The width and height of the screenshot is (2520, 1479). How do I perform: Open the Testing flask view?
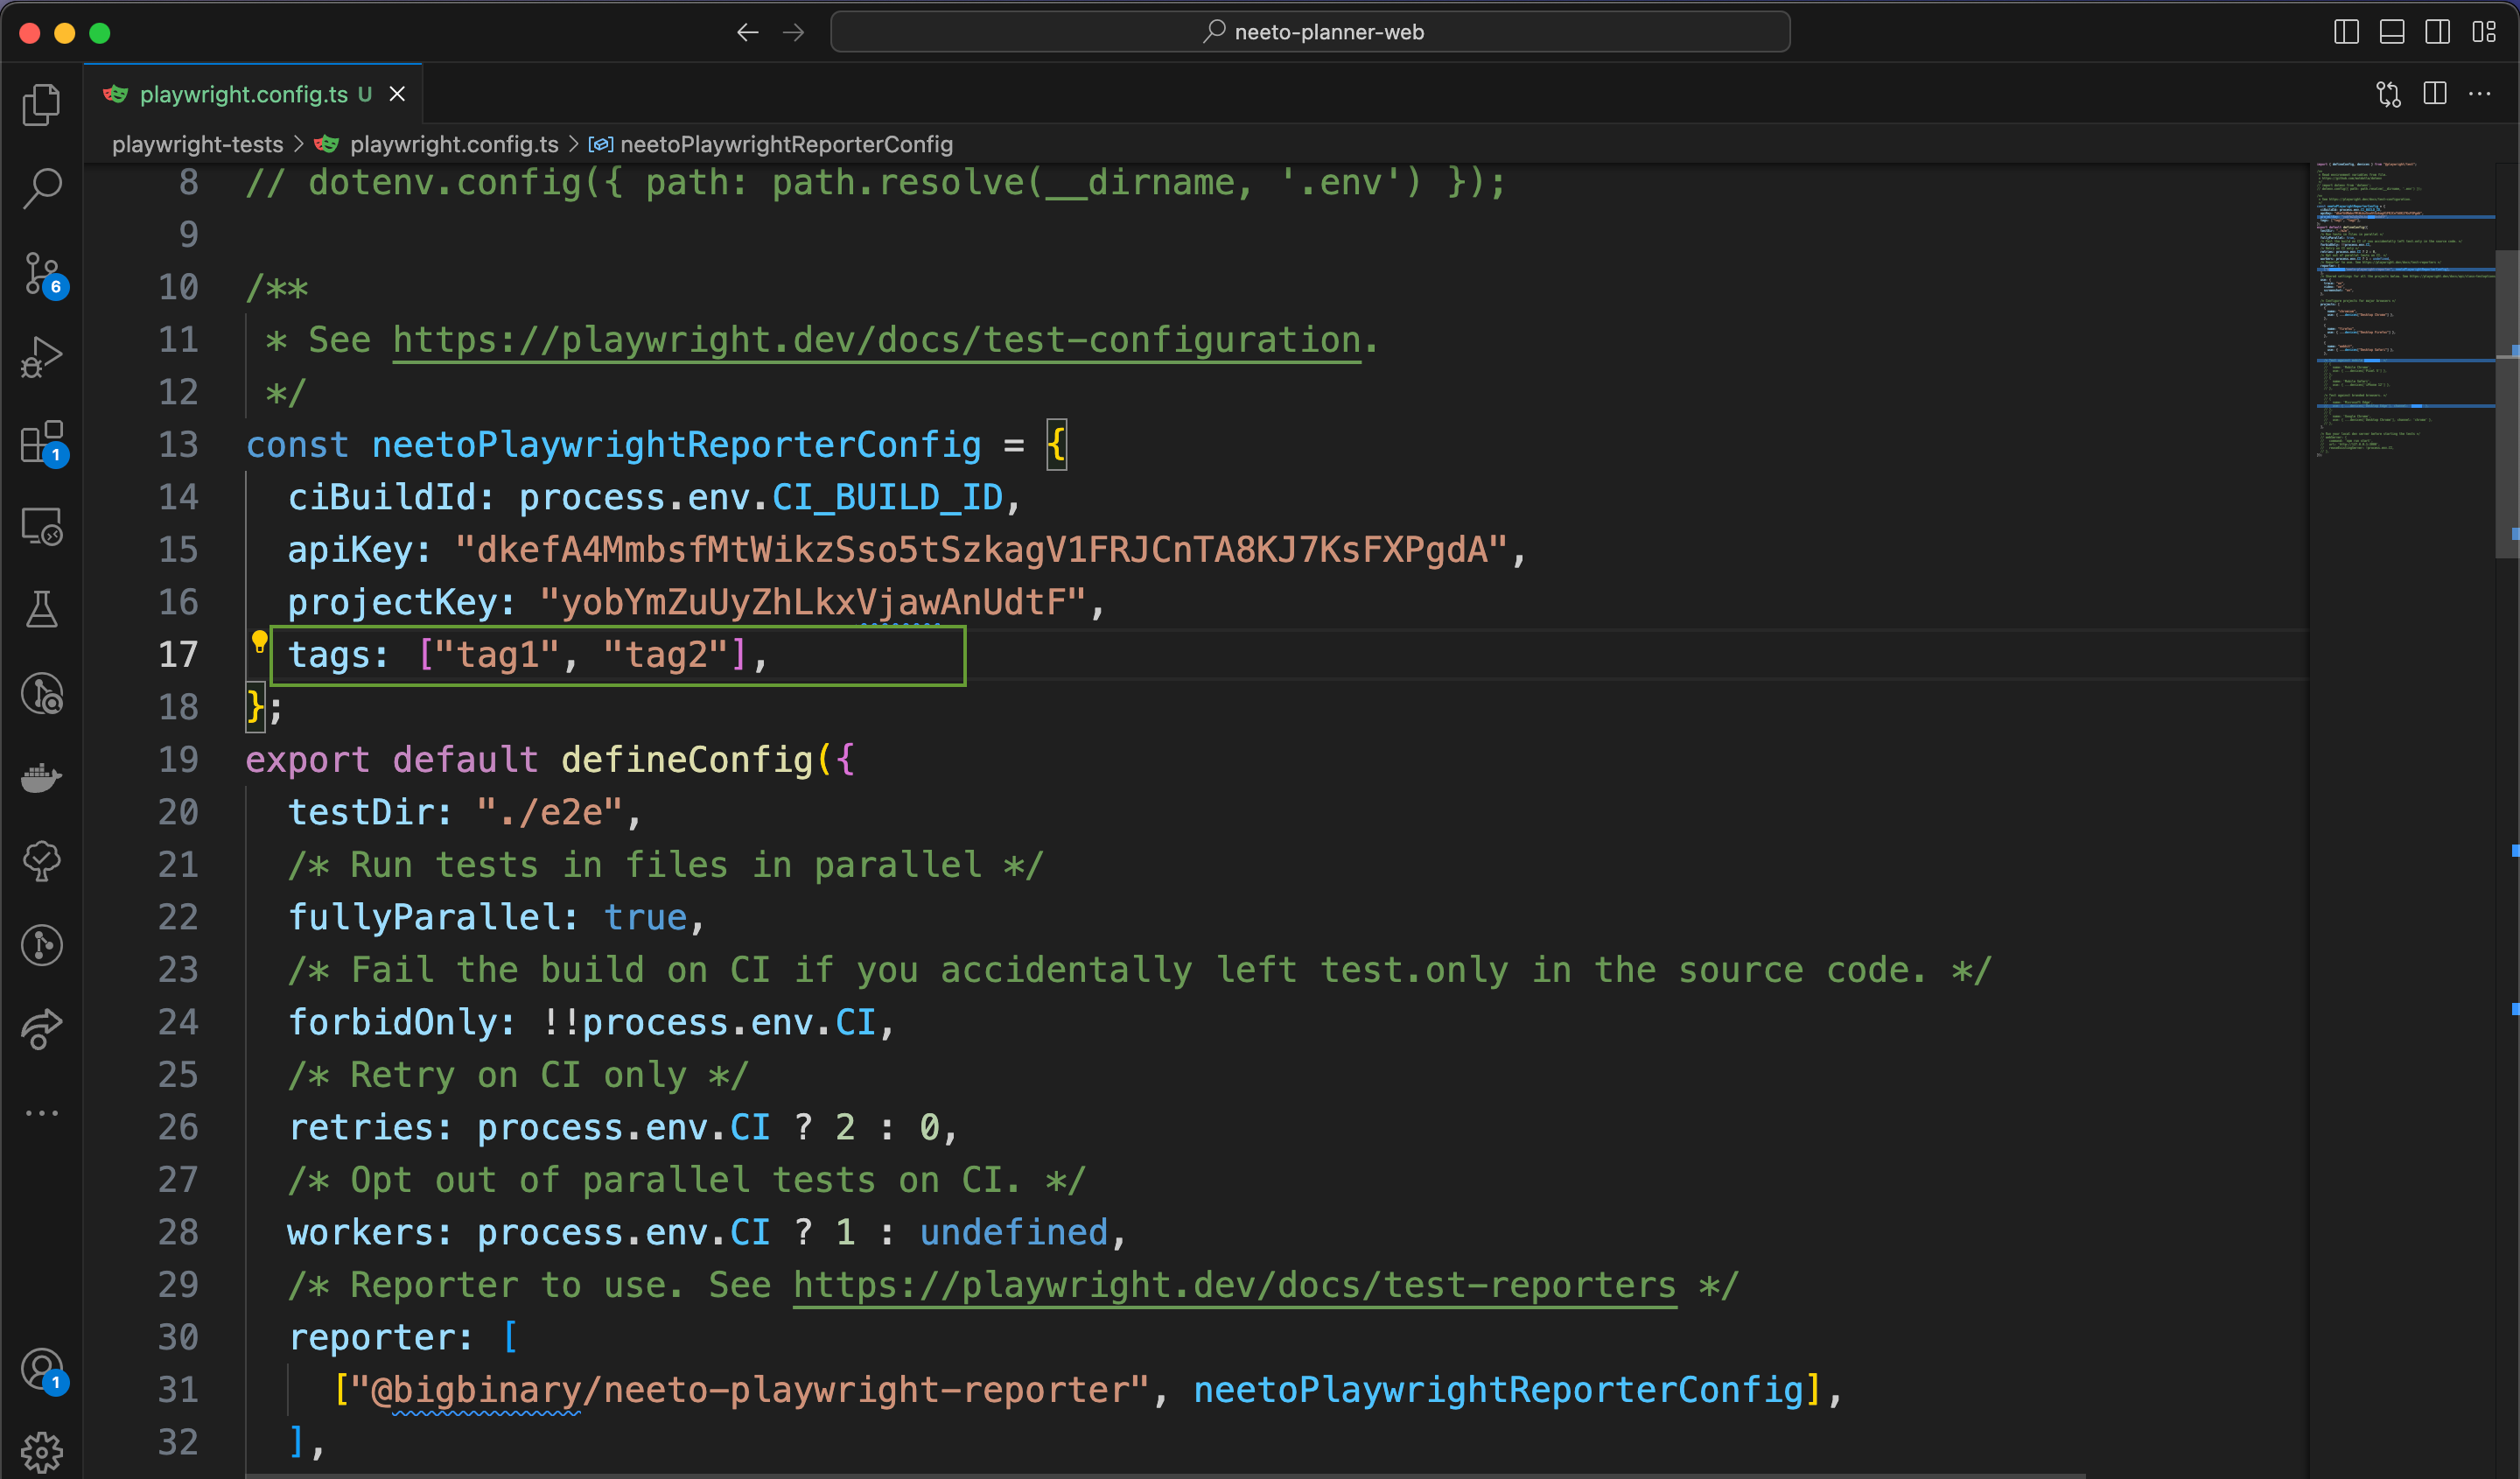tap(41, 609)
